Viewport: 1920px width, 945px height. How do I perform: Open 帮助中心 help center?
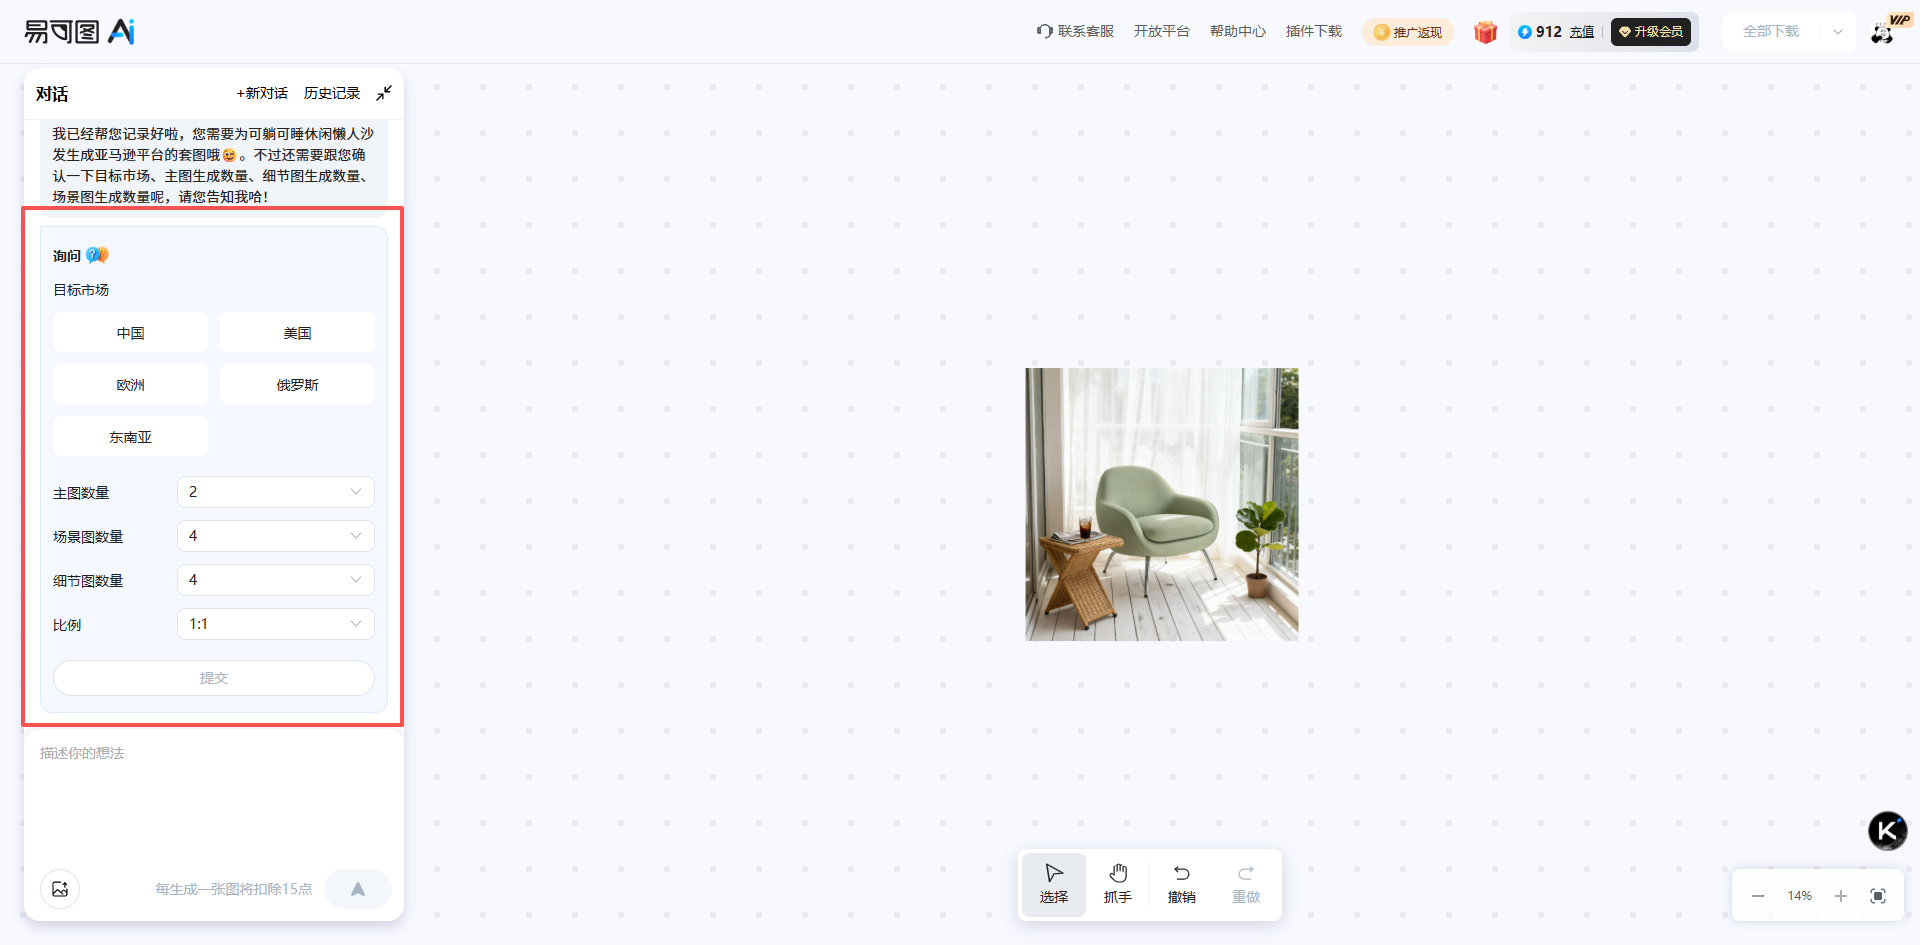click(1238, 32)
